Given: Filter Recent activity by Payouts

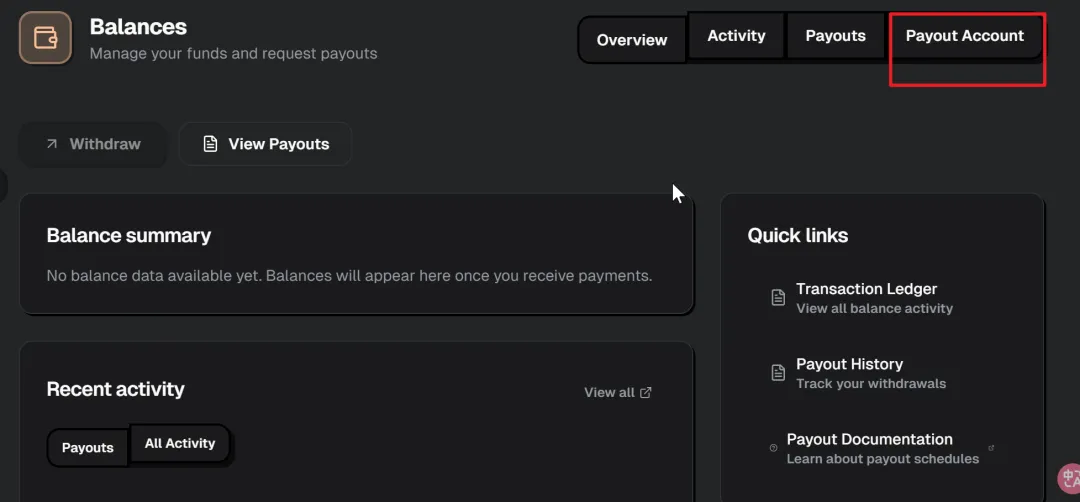Looking at the screenshot, I should [88, 447].
